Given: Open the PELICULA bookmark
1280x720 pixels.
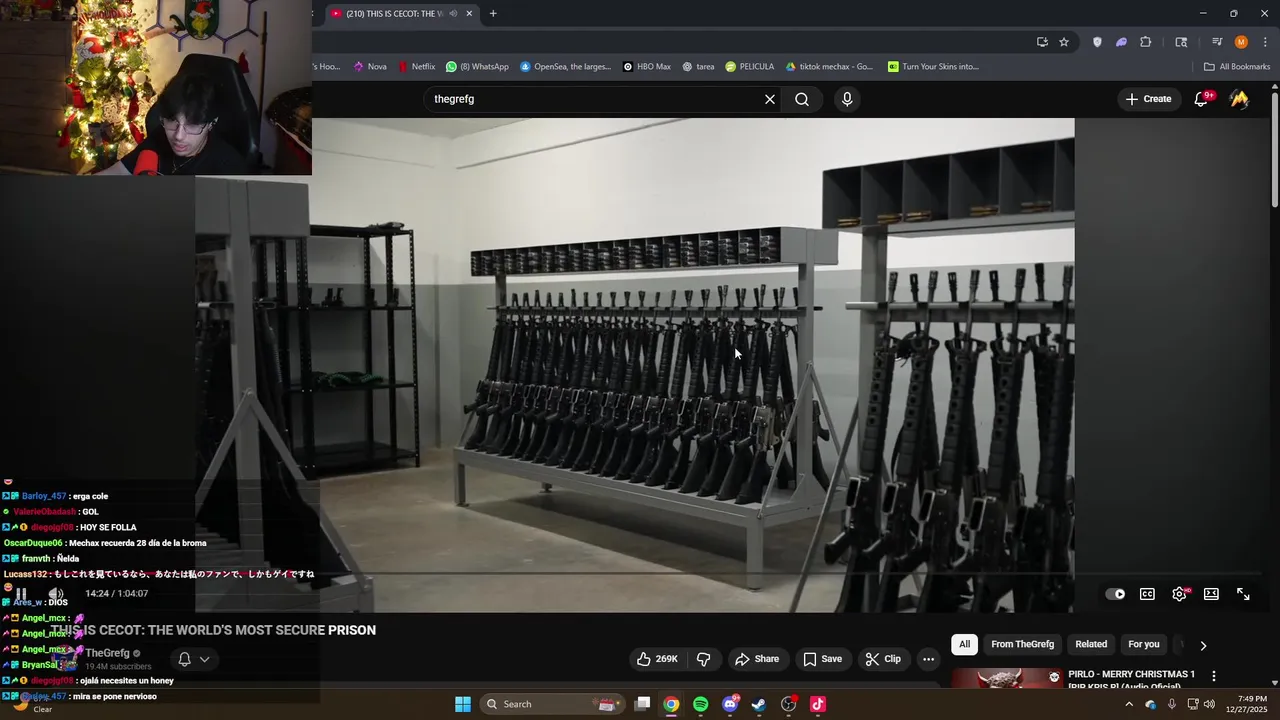Looking at the screenshot, I should pyautogui.click(x=749, y=67).
